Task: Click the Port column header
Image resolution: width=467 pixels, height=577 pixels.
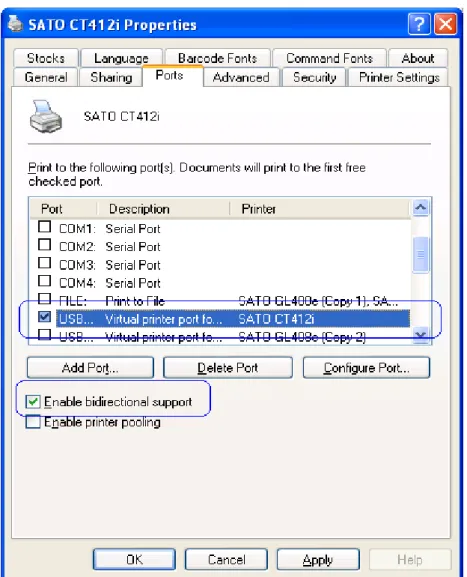Action: [63, 209]
